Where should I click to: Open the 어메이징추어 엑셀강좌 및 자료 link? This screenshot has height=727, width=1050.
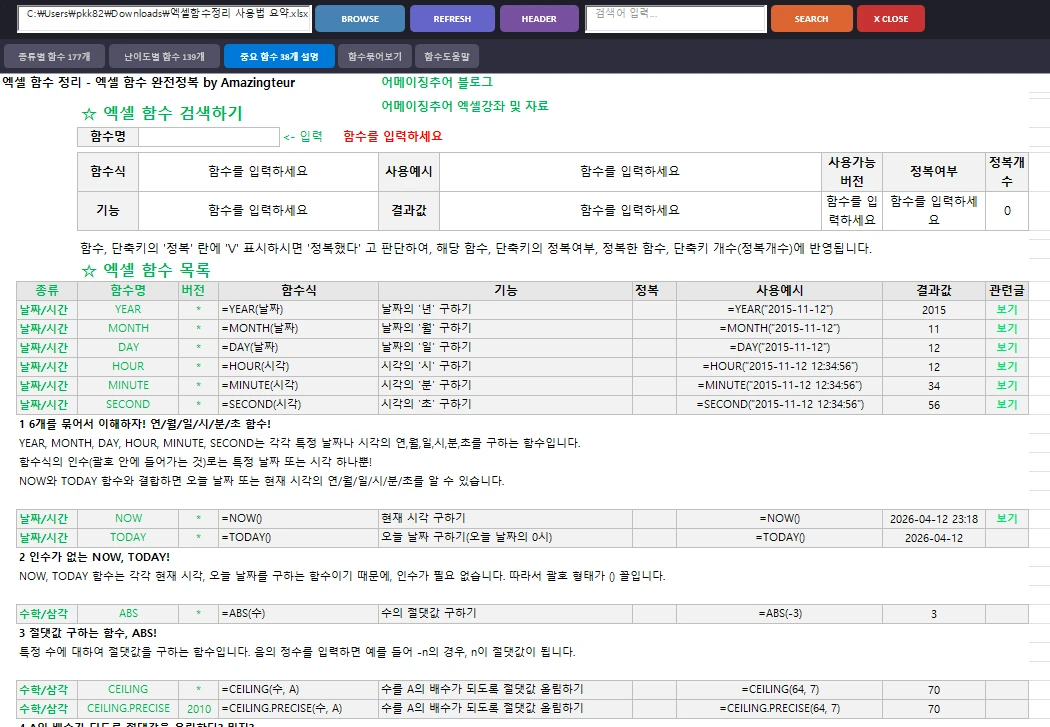tap(465, 106)
